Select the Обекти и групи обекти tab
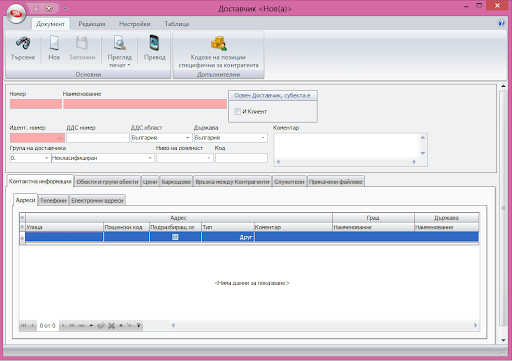This screenshot has width=512, height=361. [x=107, y=182]
